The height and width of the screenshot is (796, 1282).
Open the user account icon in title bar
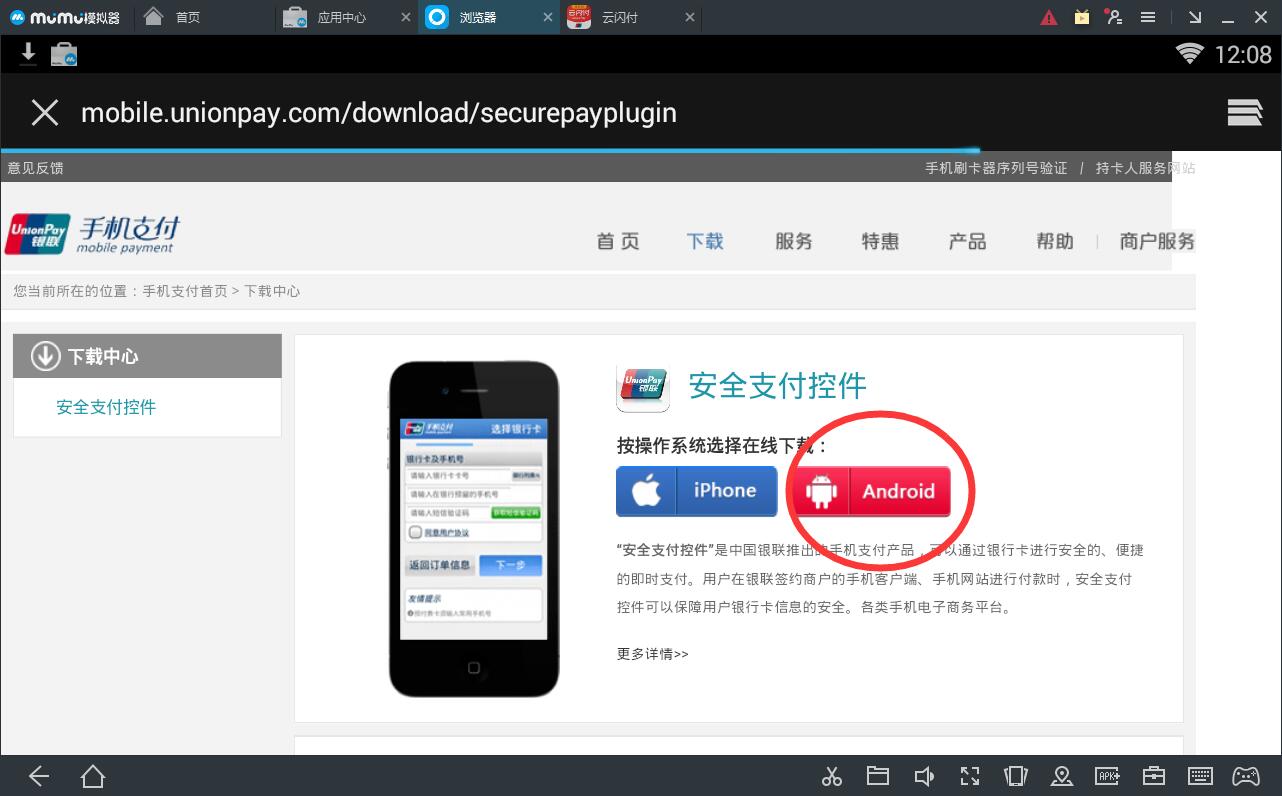coord(1115,17)
